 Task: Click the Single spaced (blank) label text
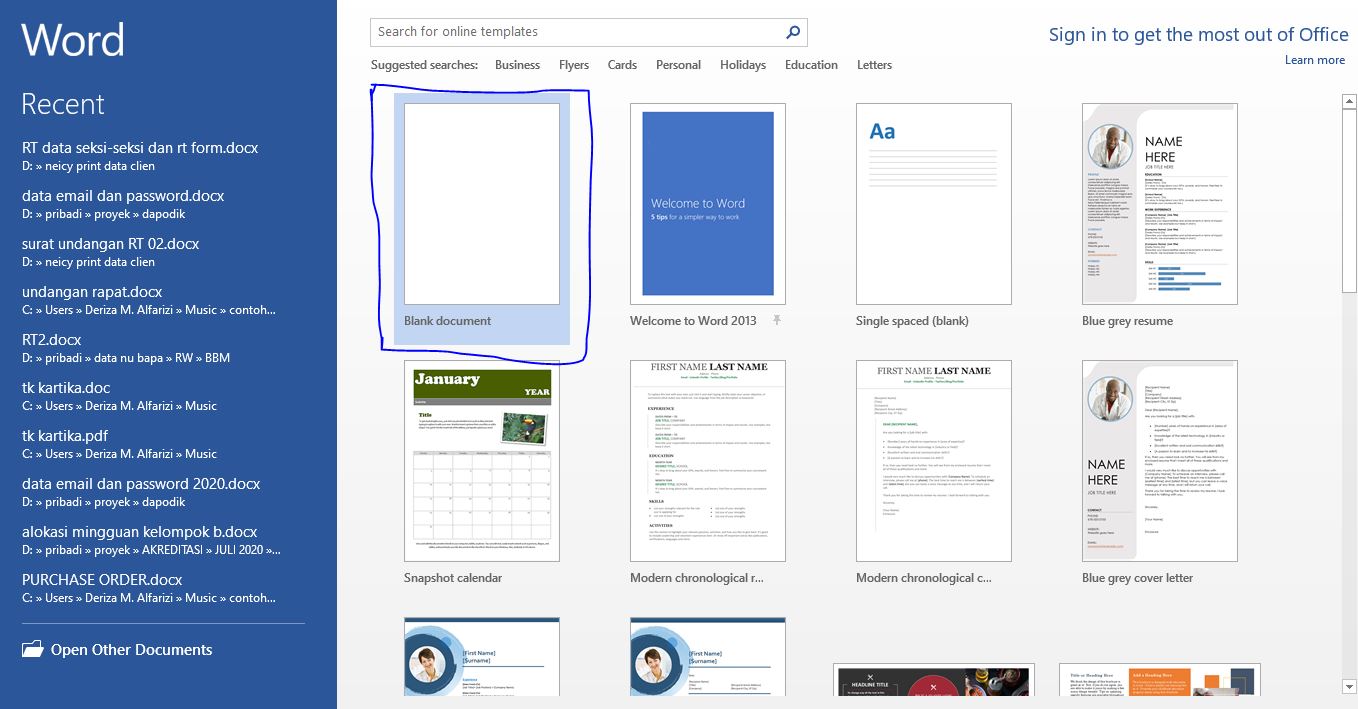coord(912,321)
